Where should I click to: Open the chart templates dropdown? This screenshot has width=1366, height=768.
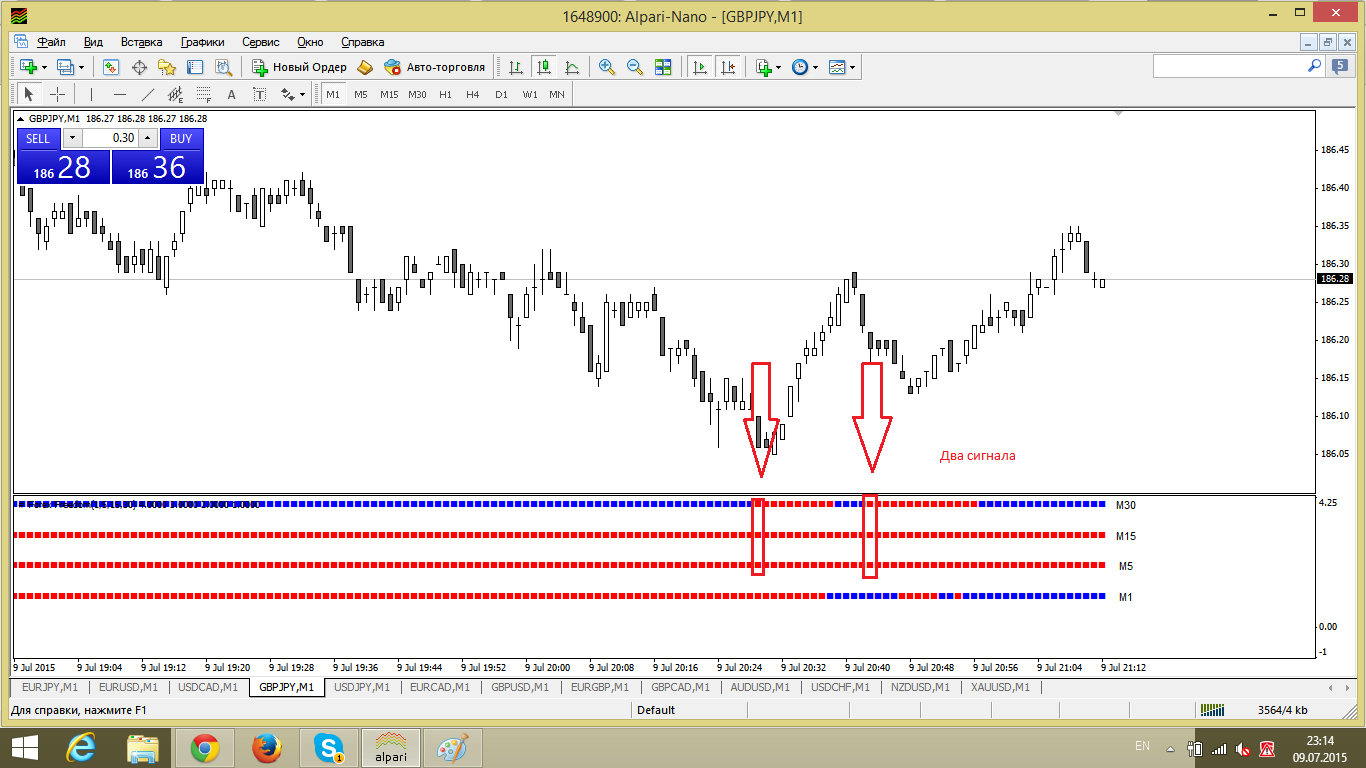(x=852, y=67)
